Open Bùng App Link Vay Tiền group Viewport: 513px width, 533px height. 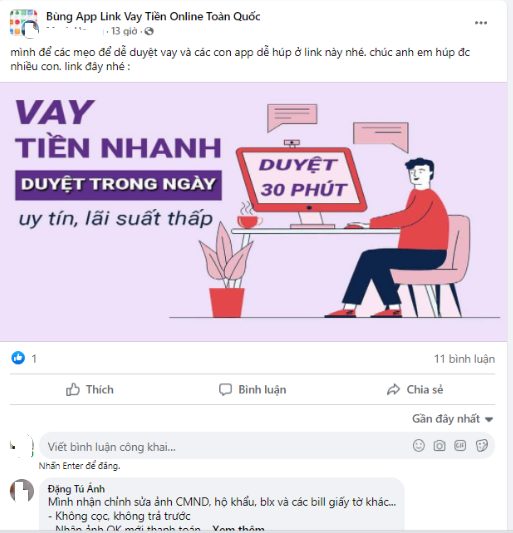(x=153, y=16)
